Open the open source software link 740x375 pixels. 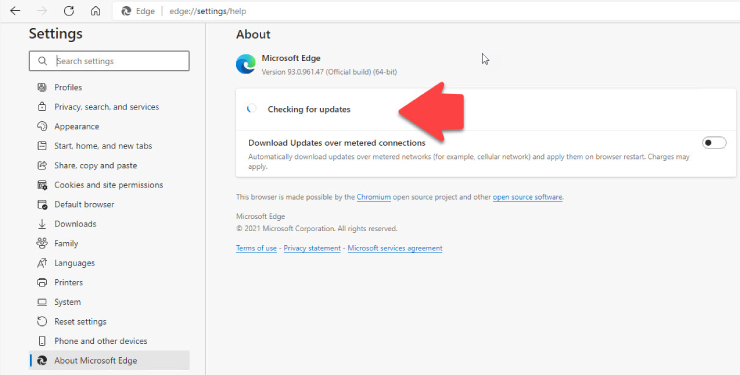coord(528,197)
